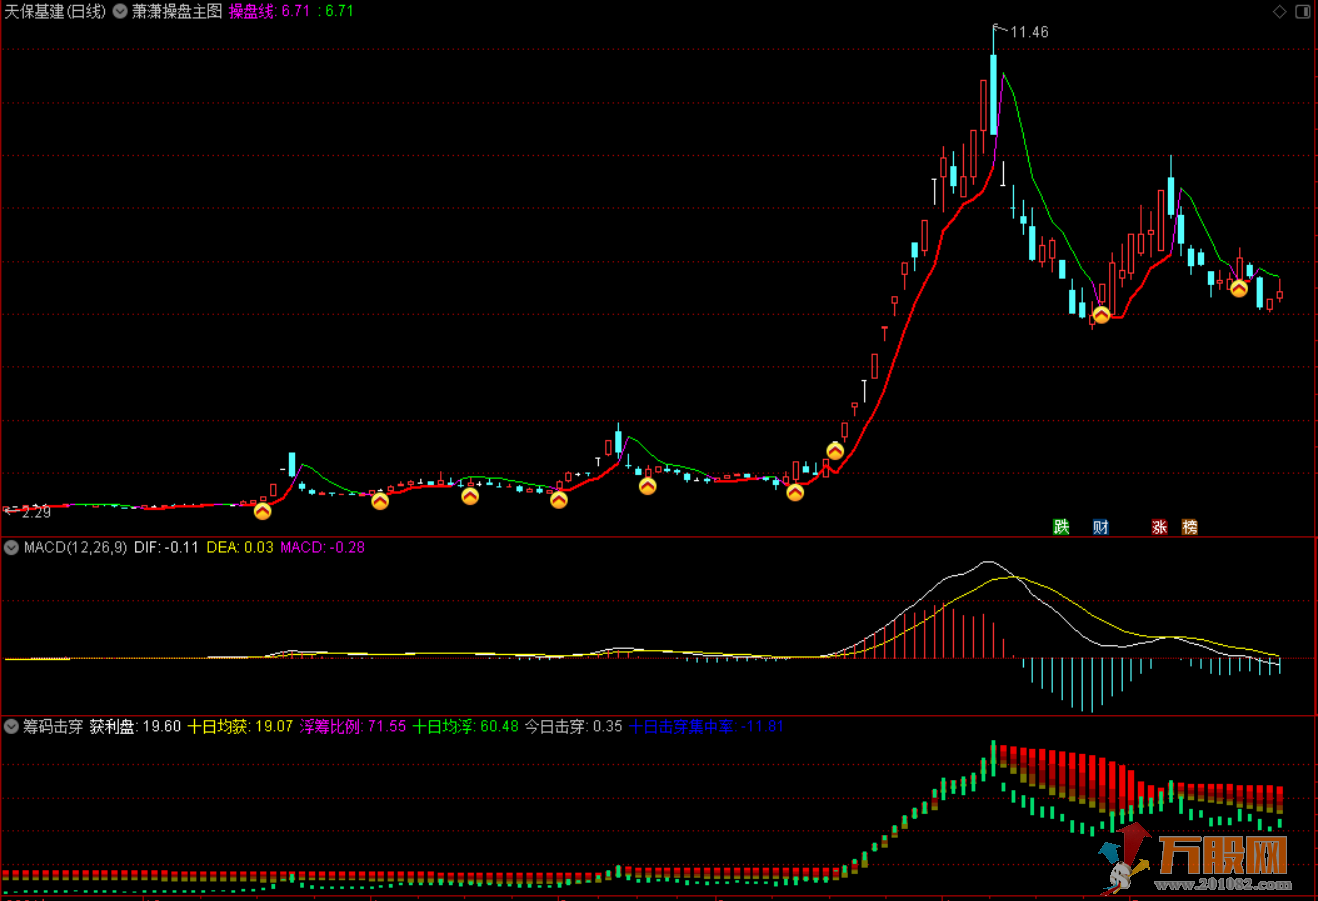Click the first buy signal arrow marker
1318x901 pixels.
tap(262, 511)
